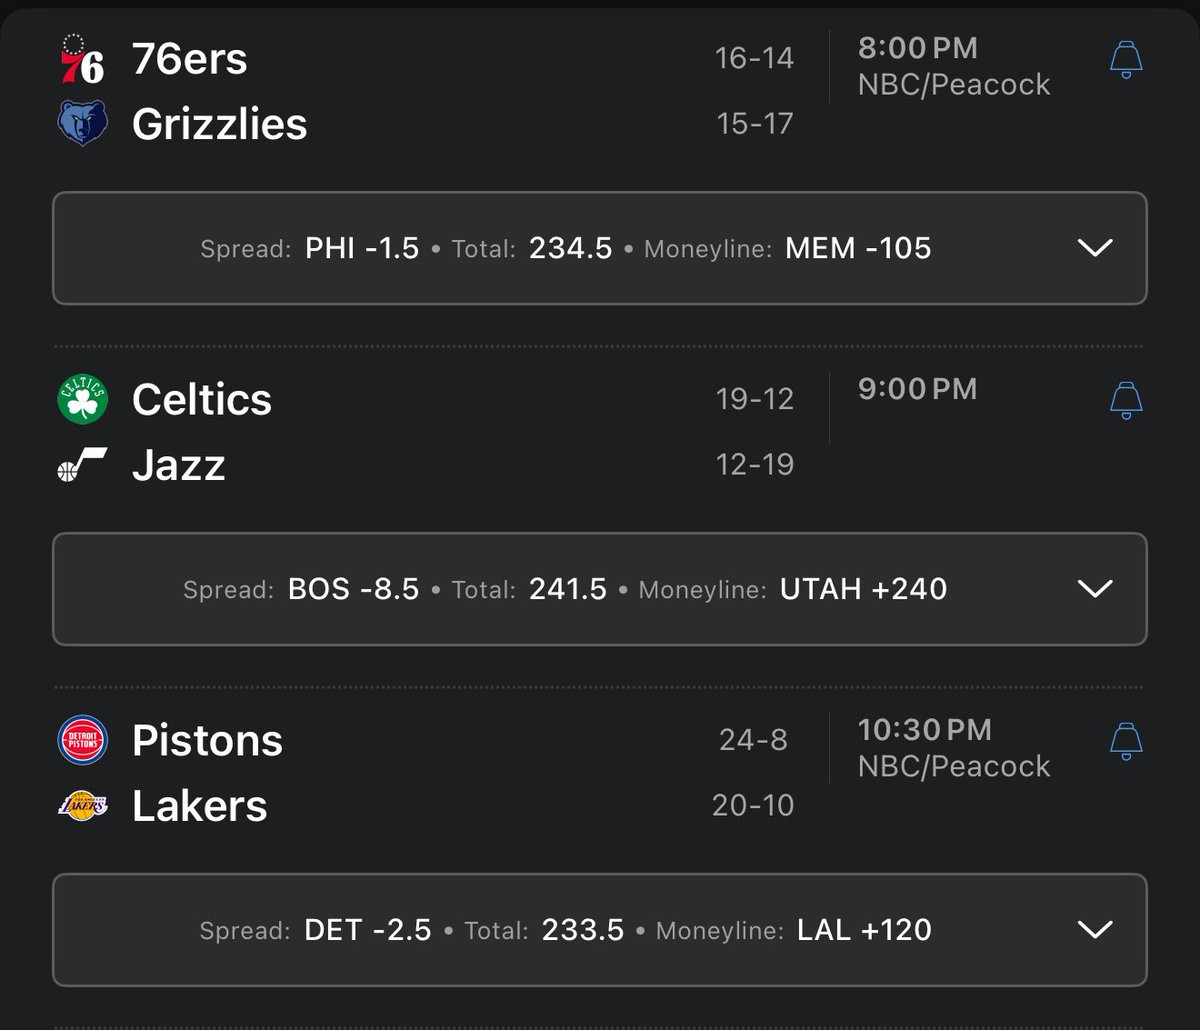Toggle alert bell for Pistons-Lakers game
Image resolution: width=1200 pixels, height=1030 pixels.
point(1126,741)
